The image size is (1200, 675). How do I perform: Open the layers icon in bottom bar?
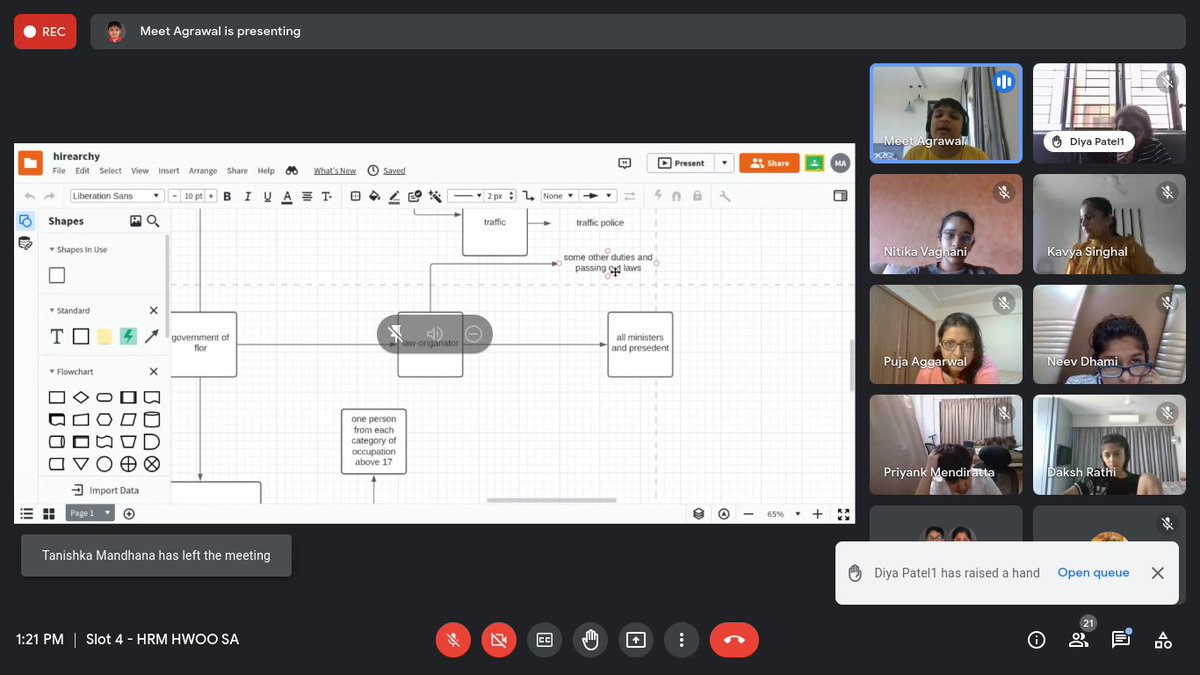[x=699, y=514]
